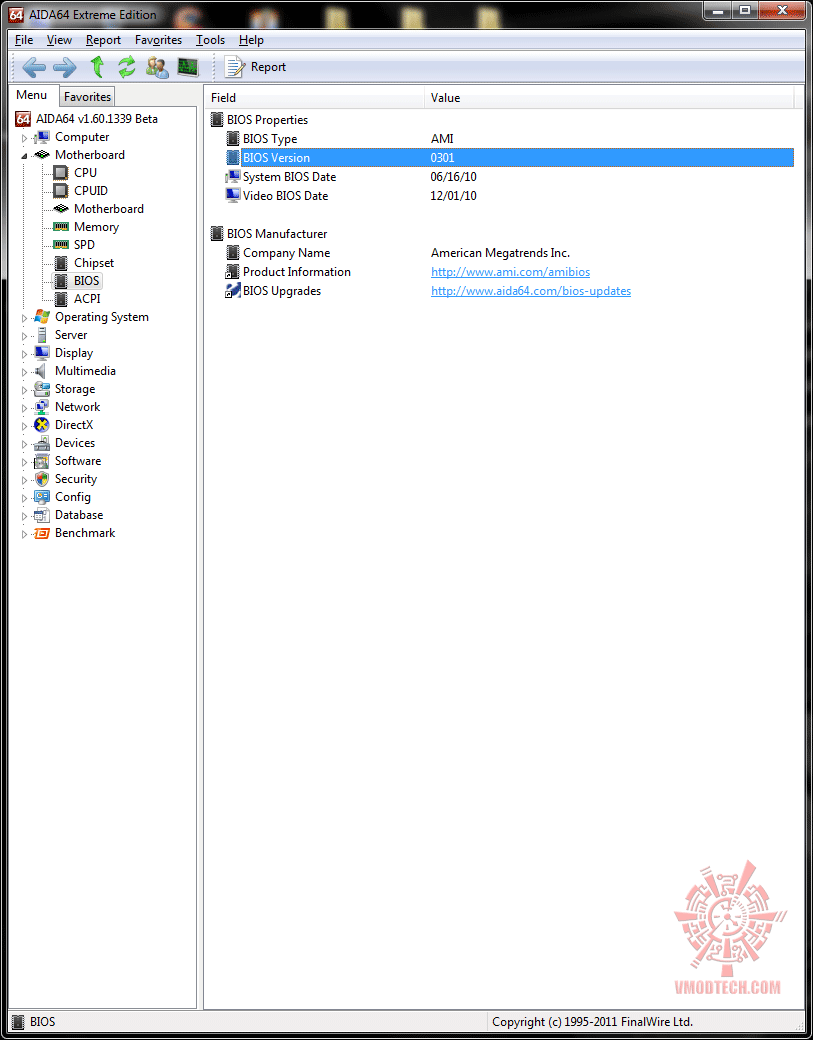Select the Motherboard sub-item under Motherboard
Image resolution: width=813 pixels, height=1040 pixels.
click(x=109, y=209)
